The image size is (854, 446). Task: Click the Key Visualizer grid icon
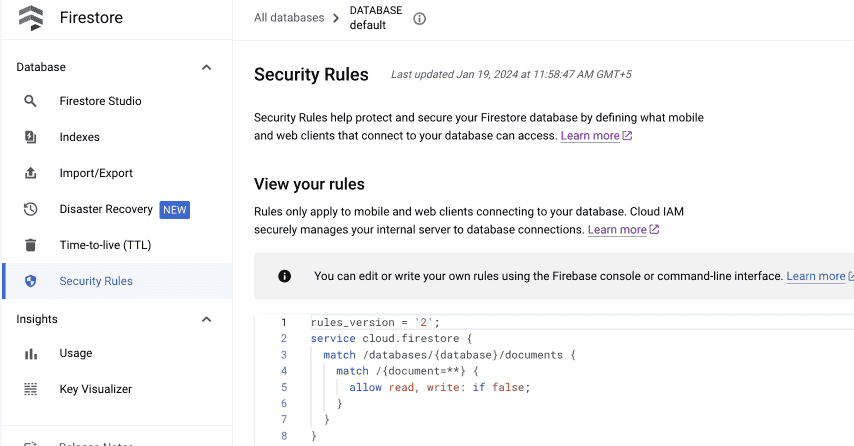point(31,389)
